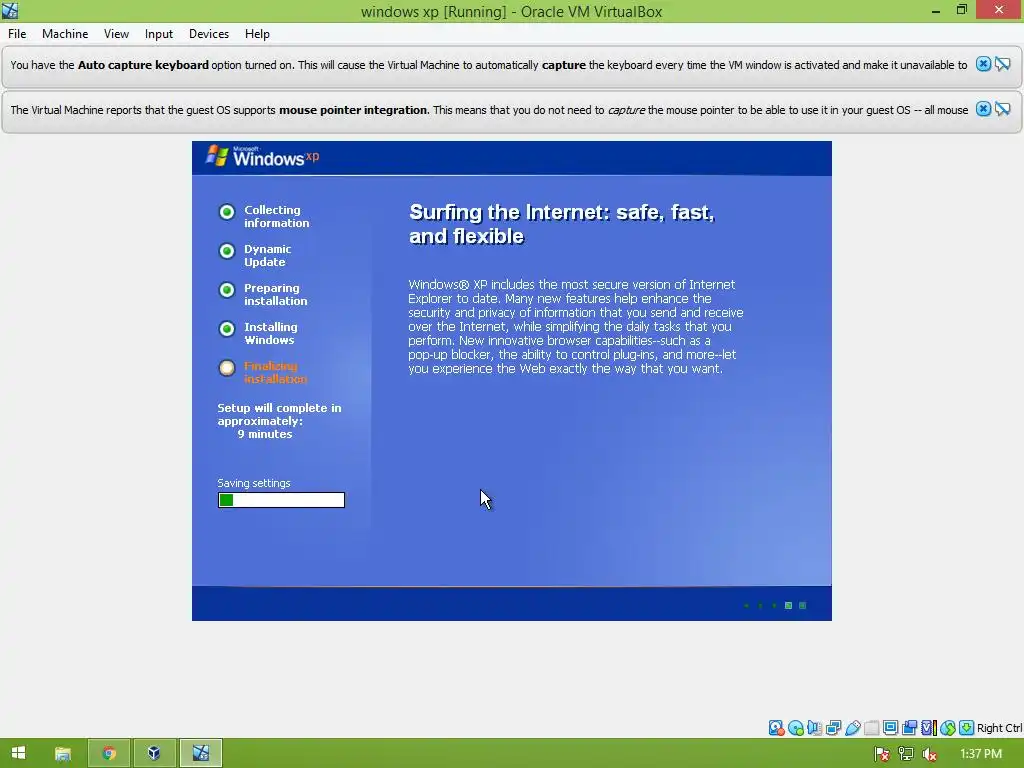Click the Windows XP logo banner
This screenshot has width=1024, height=768.
(263, 157)
